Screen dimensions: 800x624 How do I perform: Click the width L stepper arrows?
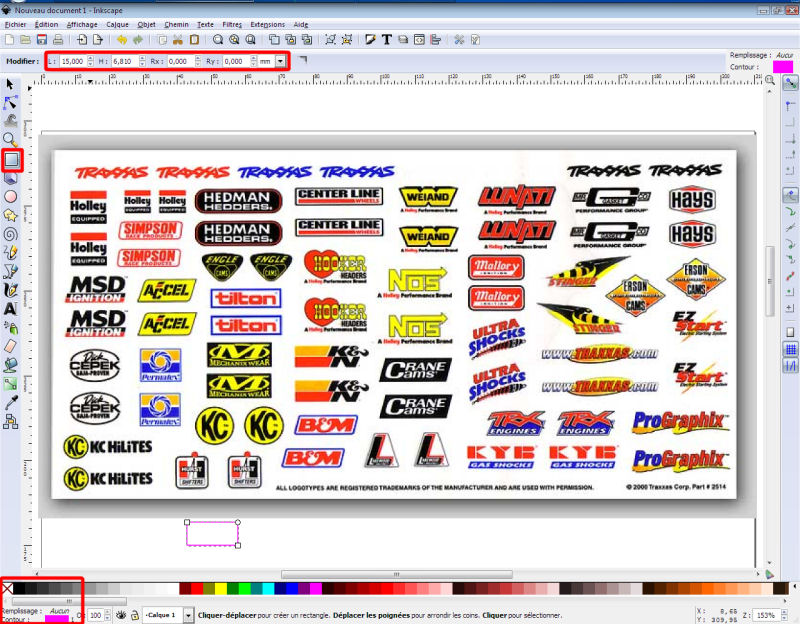coord(90,61)
